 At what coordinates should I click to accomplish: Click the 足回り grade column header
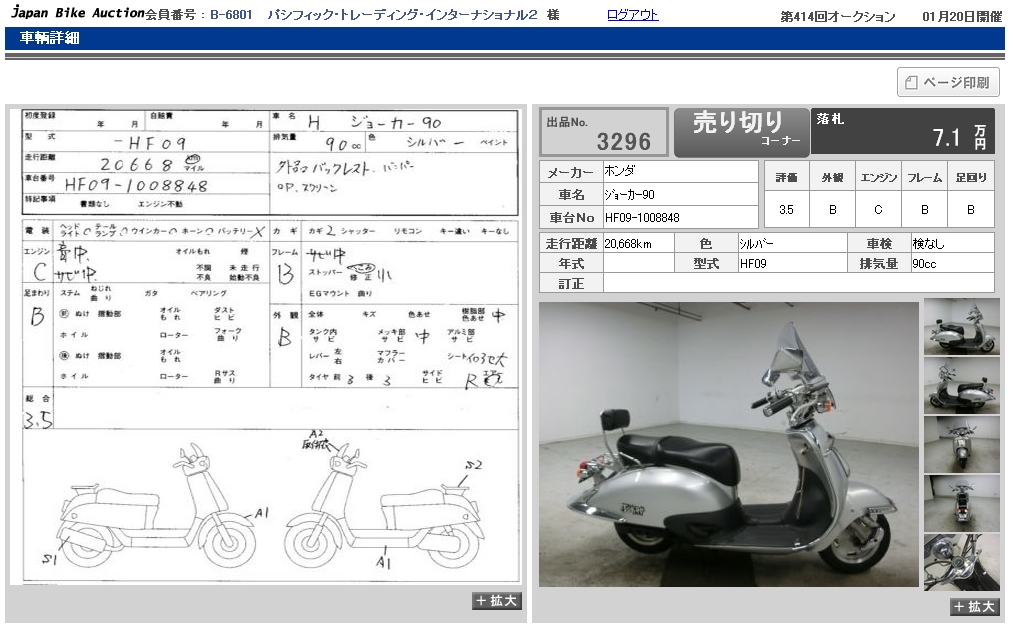coord(970,178)
